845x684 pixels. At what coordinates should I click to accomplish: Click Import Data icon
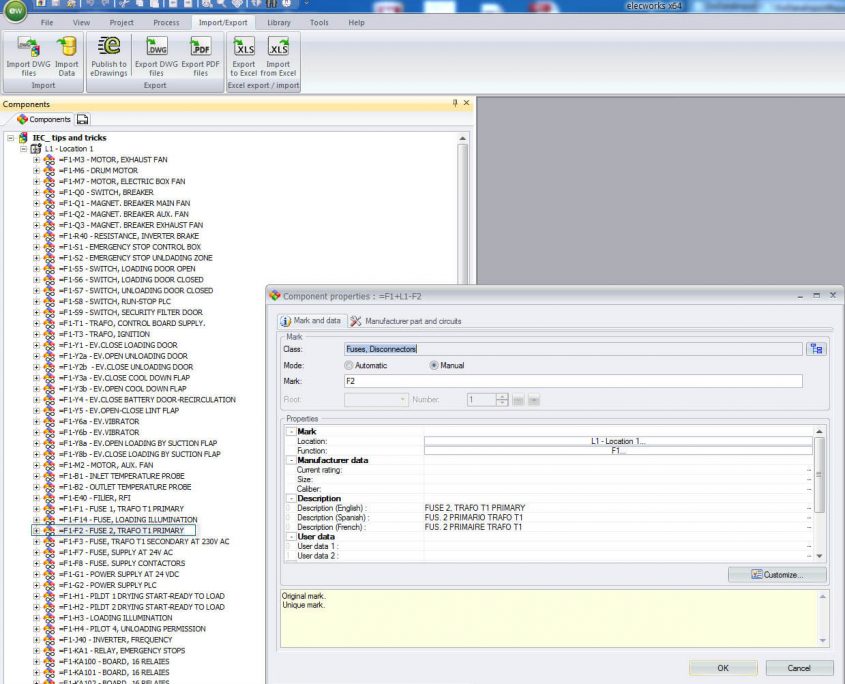67,47
